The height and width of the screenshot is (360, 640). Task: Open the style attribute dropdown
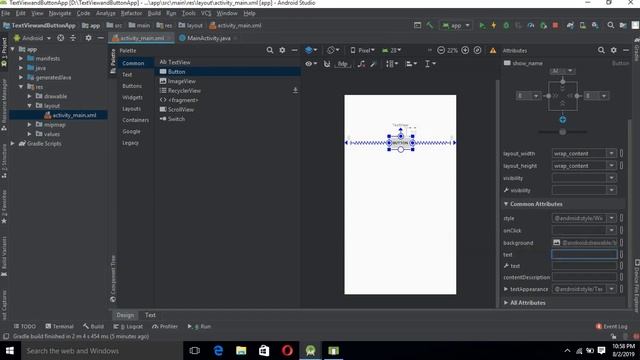pyautogui.click(x=611, y=218)
